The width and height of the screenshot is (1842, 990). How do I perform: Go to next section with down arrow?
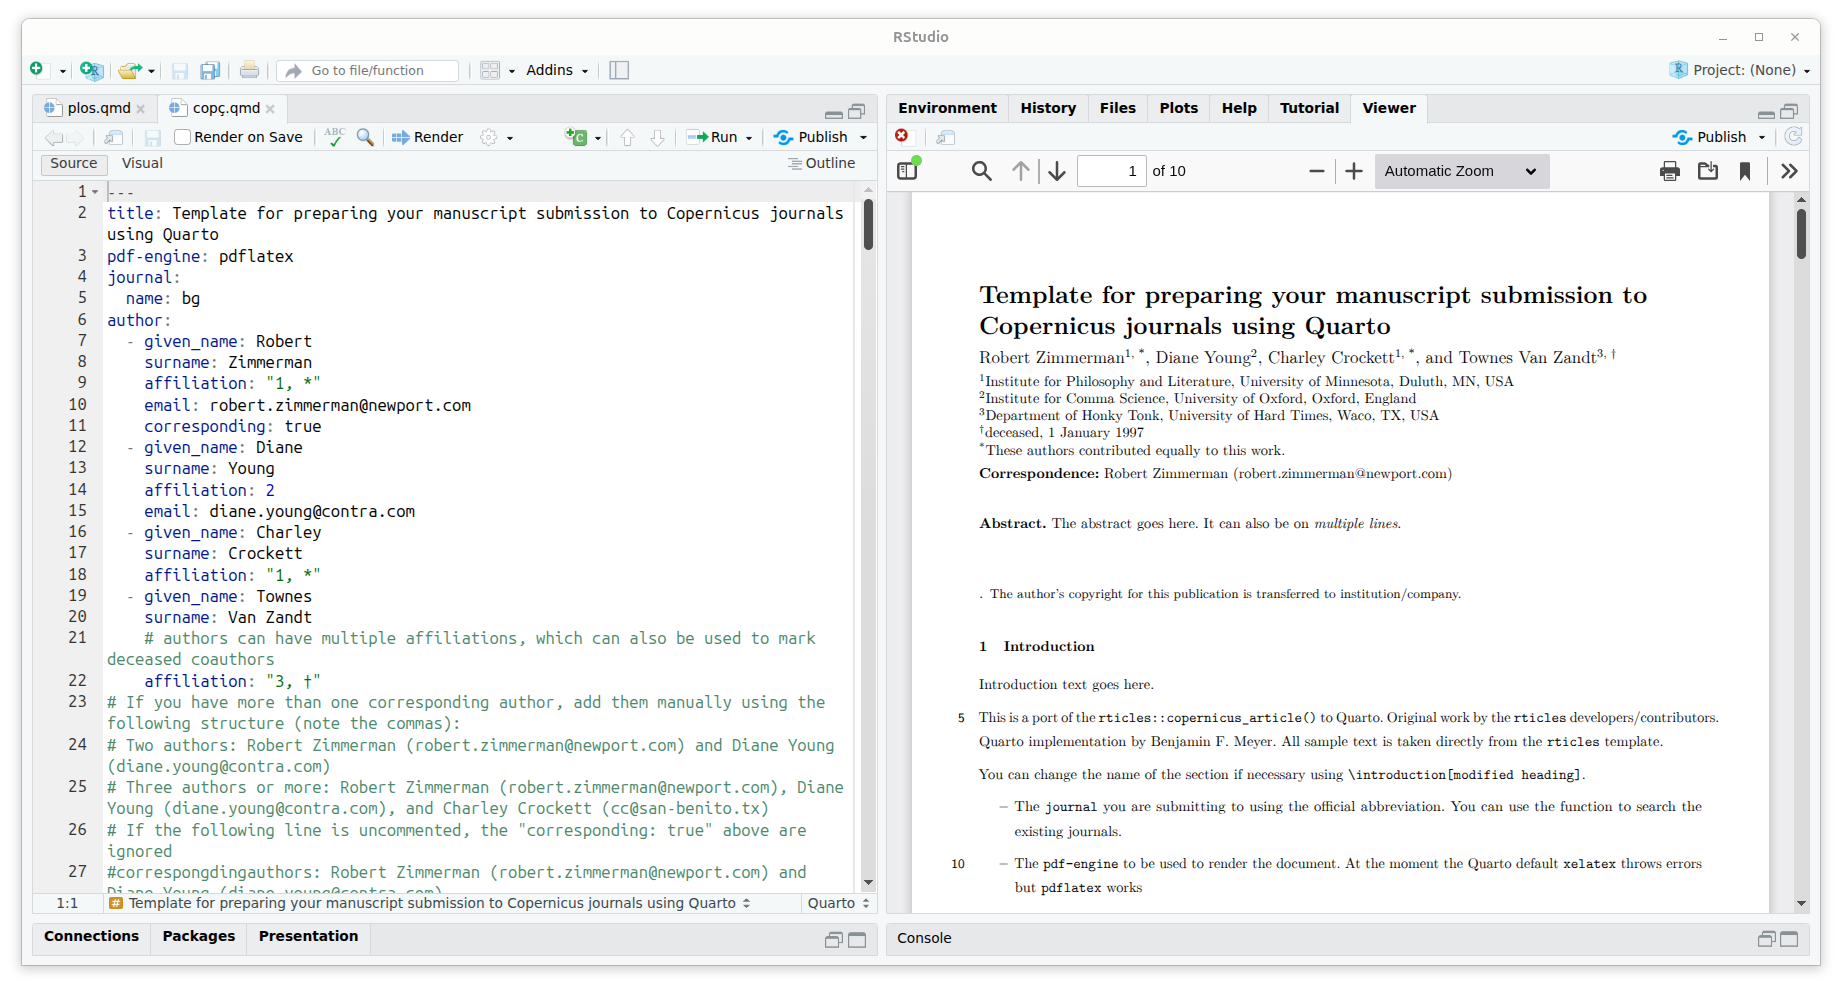[x=657, y=137]
